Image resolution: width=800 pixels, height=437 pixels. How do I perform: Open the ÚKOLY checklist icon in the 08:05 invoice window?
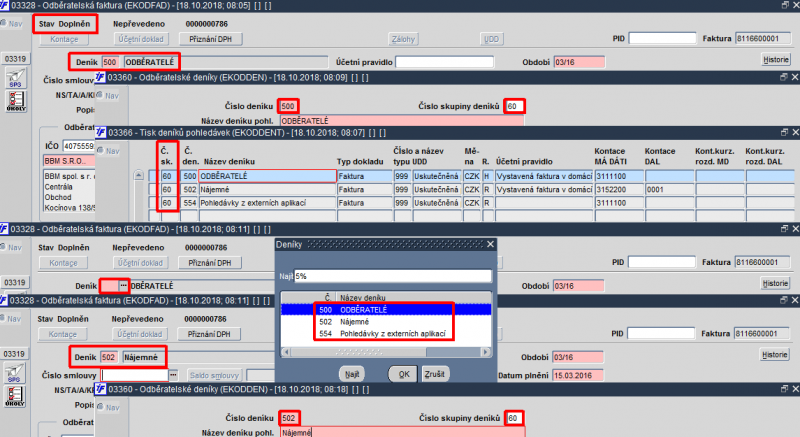[16, 101]
